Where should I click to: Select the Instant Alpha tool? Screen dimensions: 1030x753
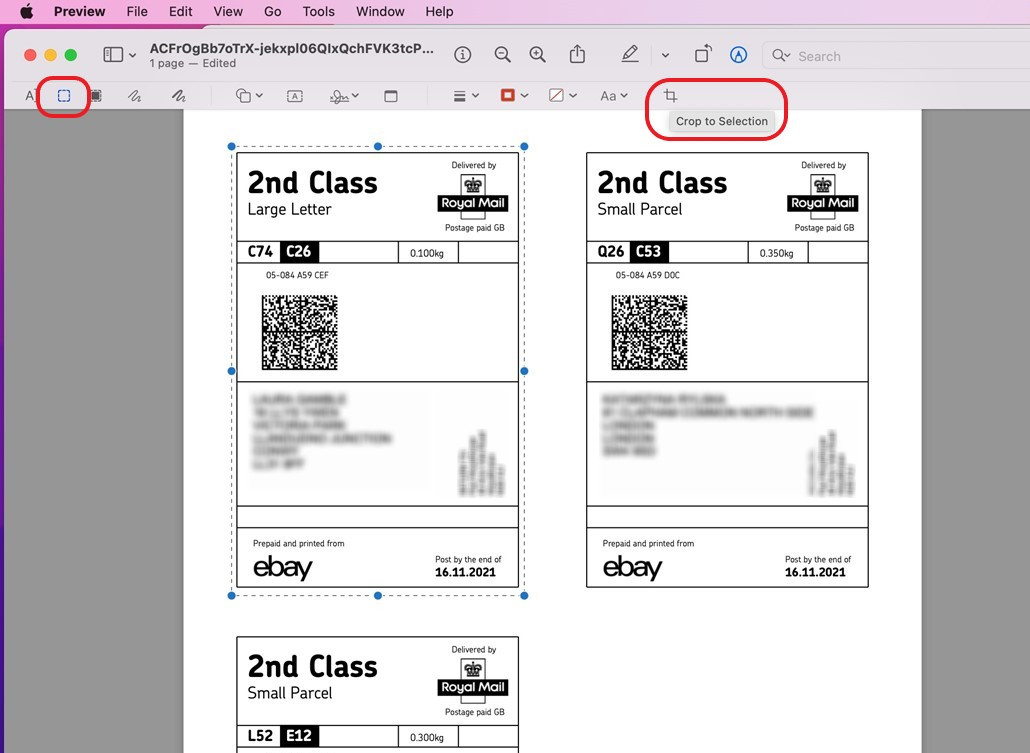[95, 95]
